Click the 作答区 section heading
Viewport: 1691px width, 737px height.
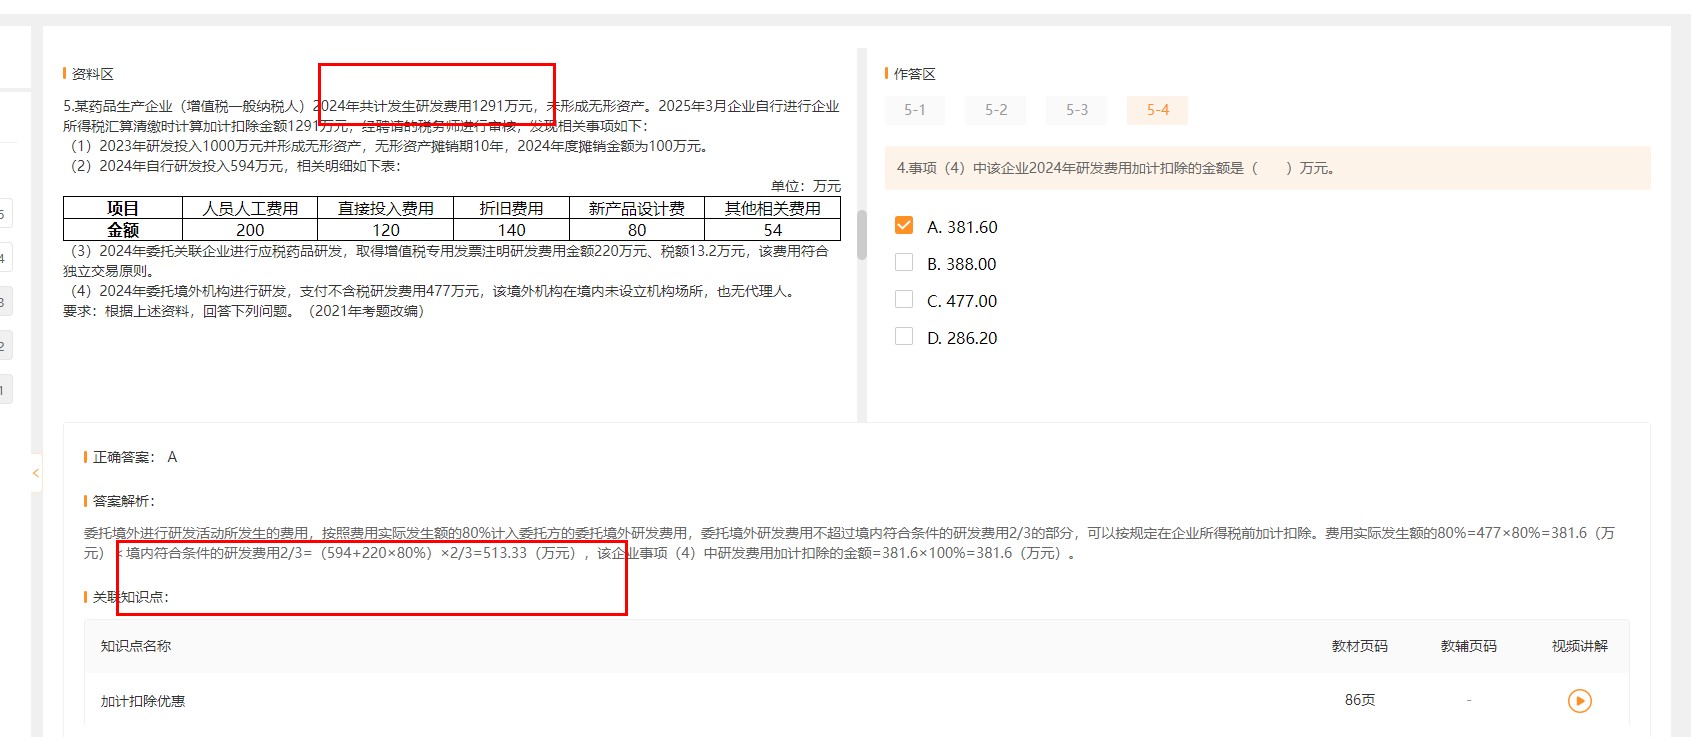coord(914,74)
